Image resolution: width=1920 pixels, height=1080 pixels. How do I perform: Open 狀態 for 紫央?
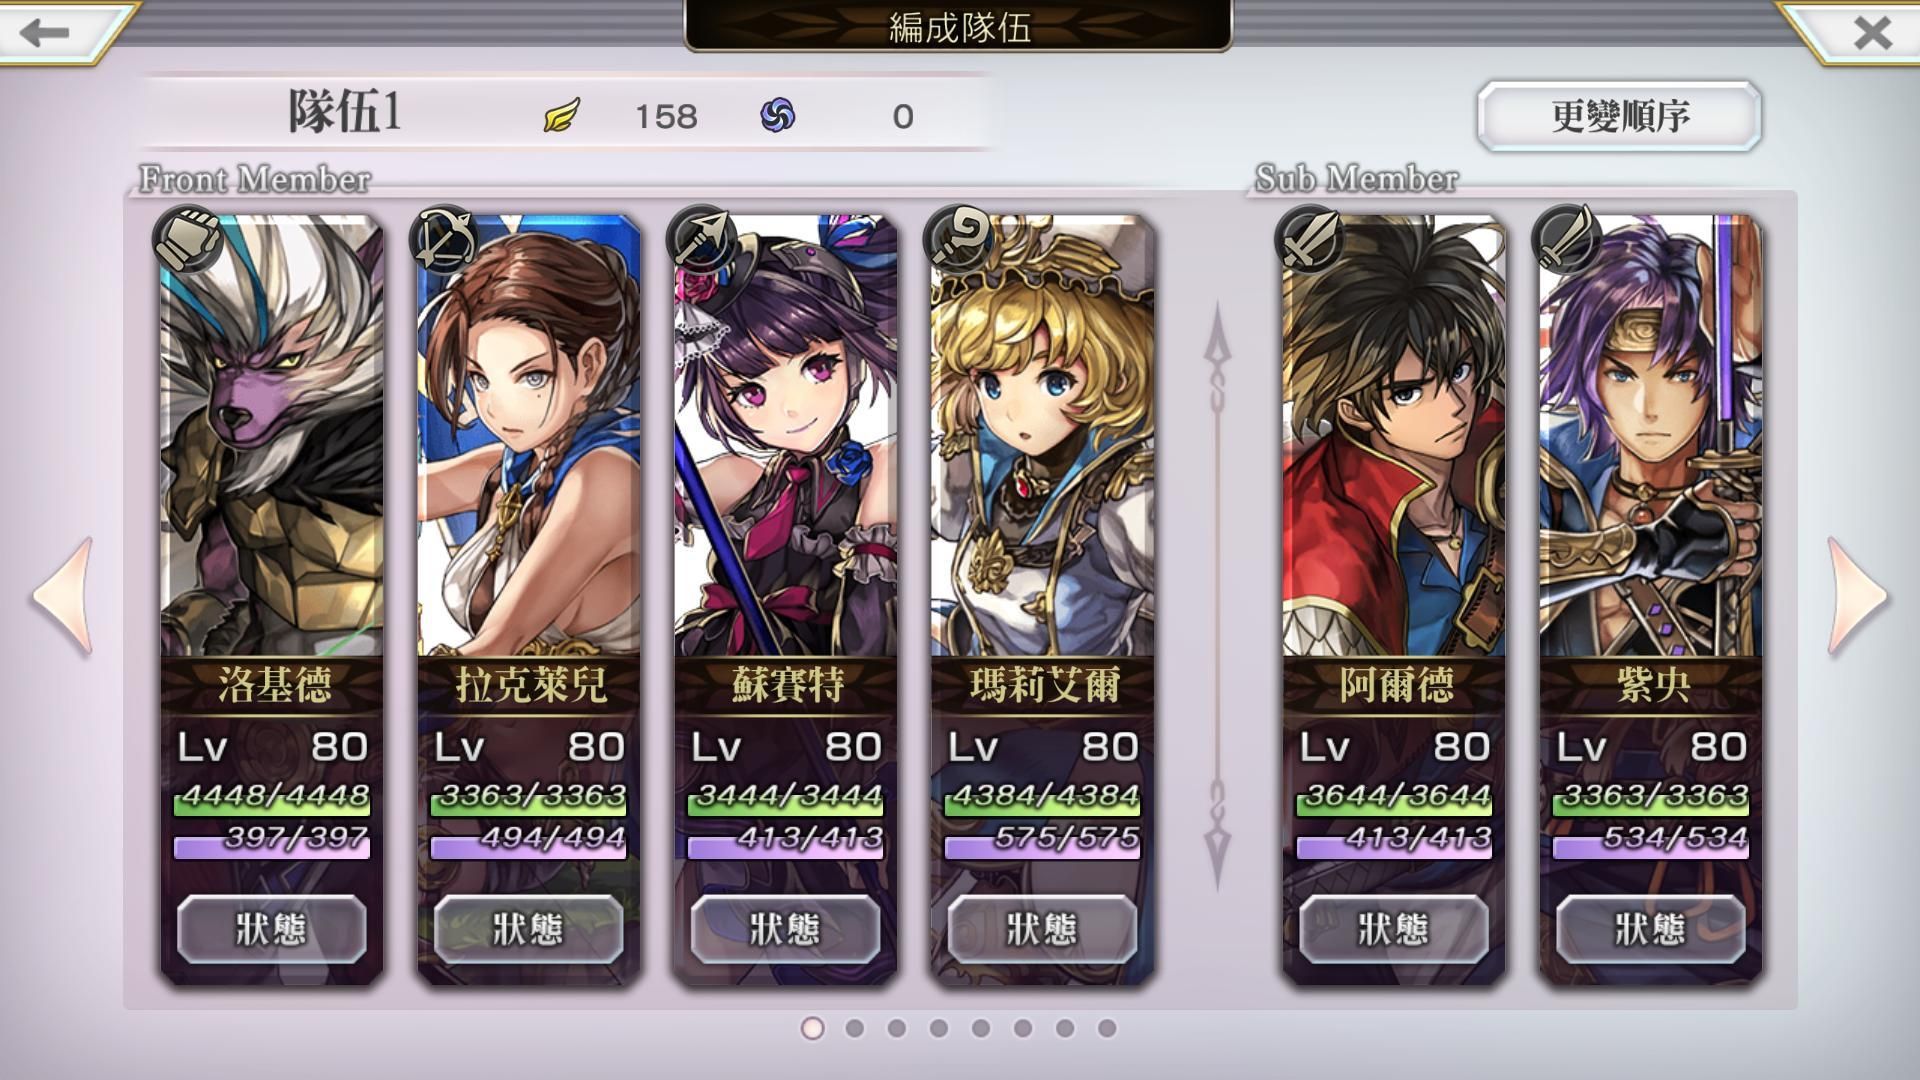tap(1650, 929)
